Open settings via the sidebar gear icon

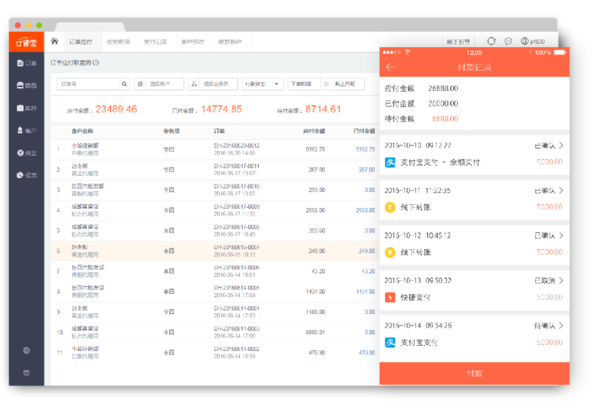click(x=26, y=350)
